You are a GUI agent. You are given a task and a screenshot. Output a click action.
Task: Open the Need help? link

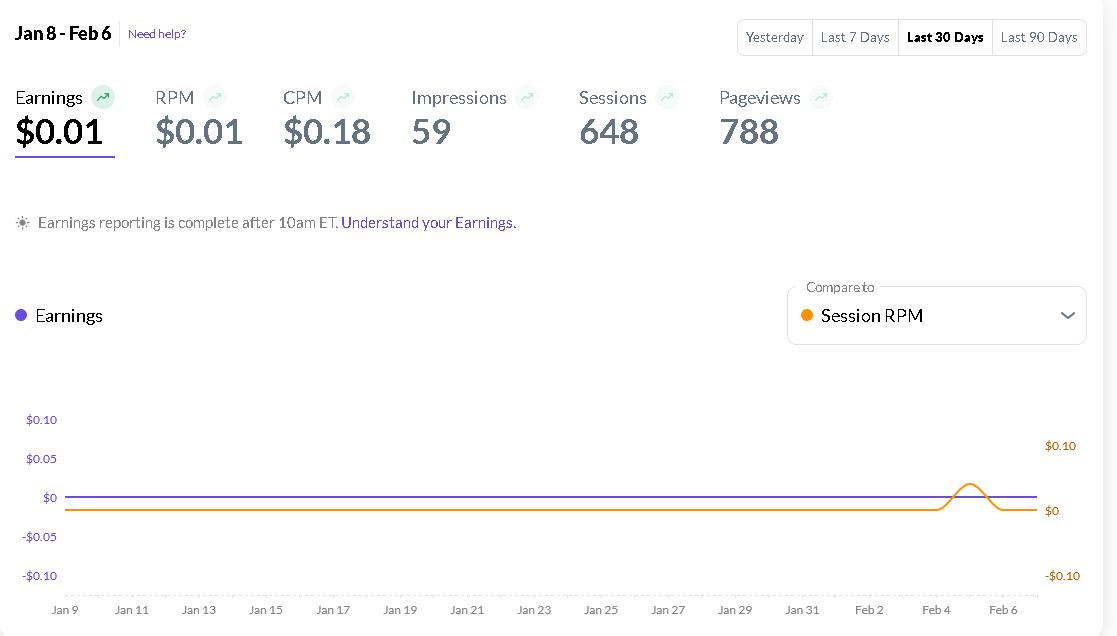click(157, 34)
